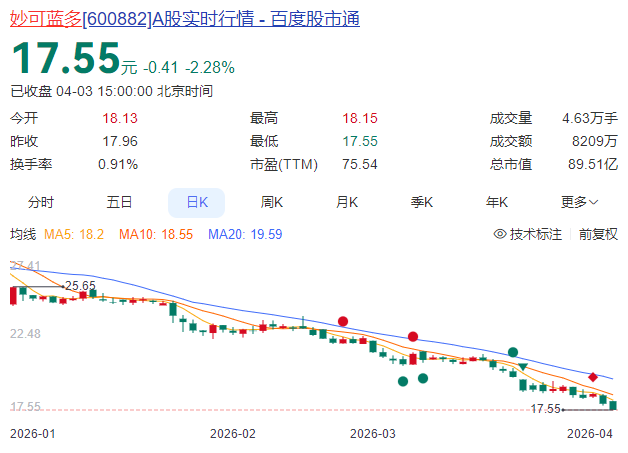The height and width of the screenshot is (453, 628).
Task: Click the -2.28% change percentage
Action: pos(210,67)
